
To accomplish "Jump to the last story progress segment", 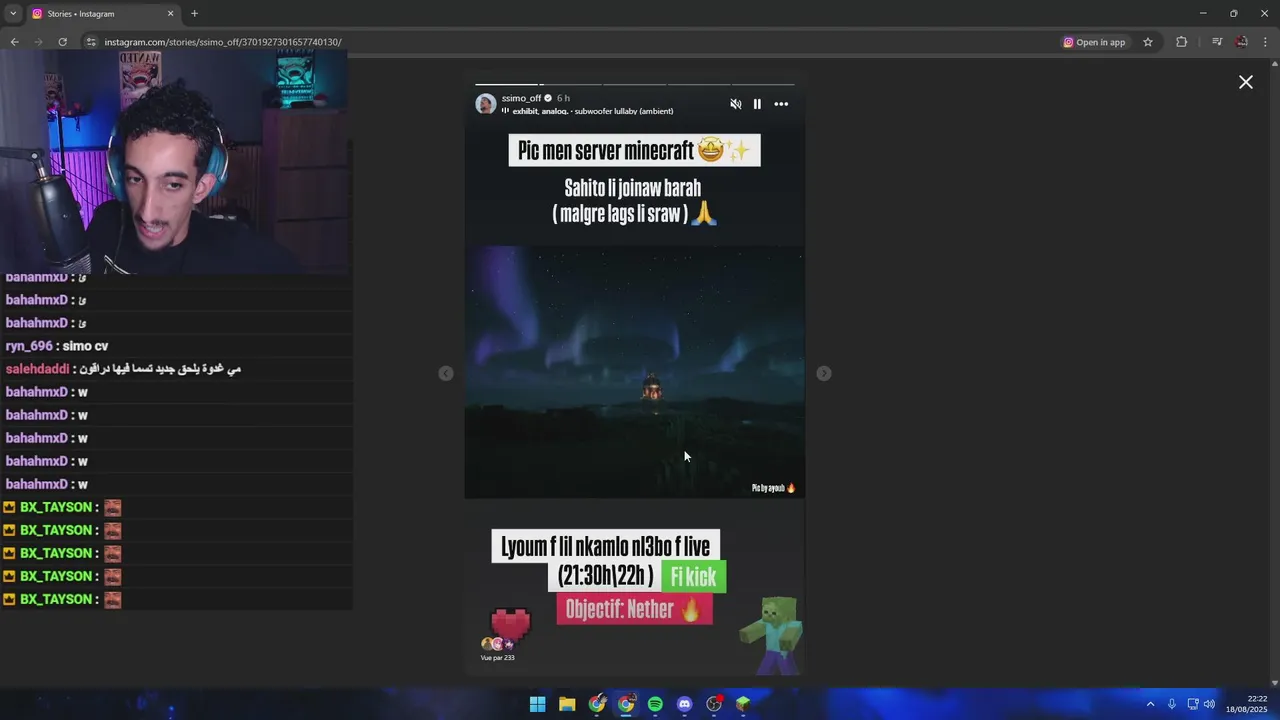I will [763, 84].
